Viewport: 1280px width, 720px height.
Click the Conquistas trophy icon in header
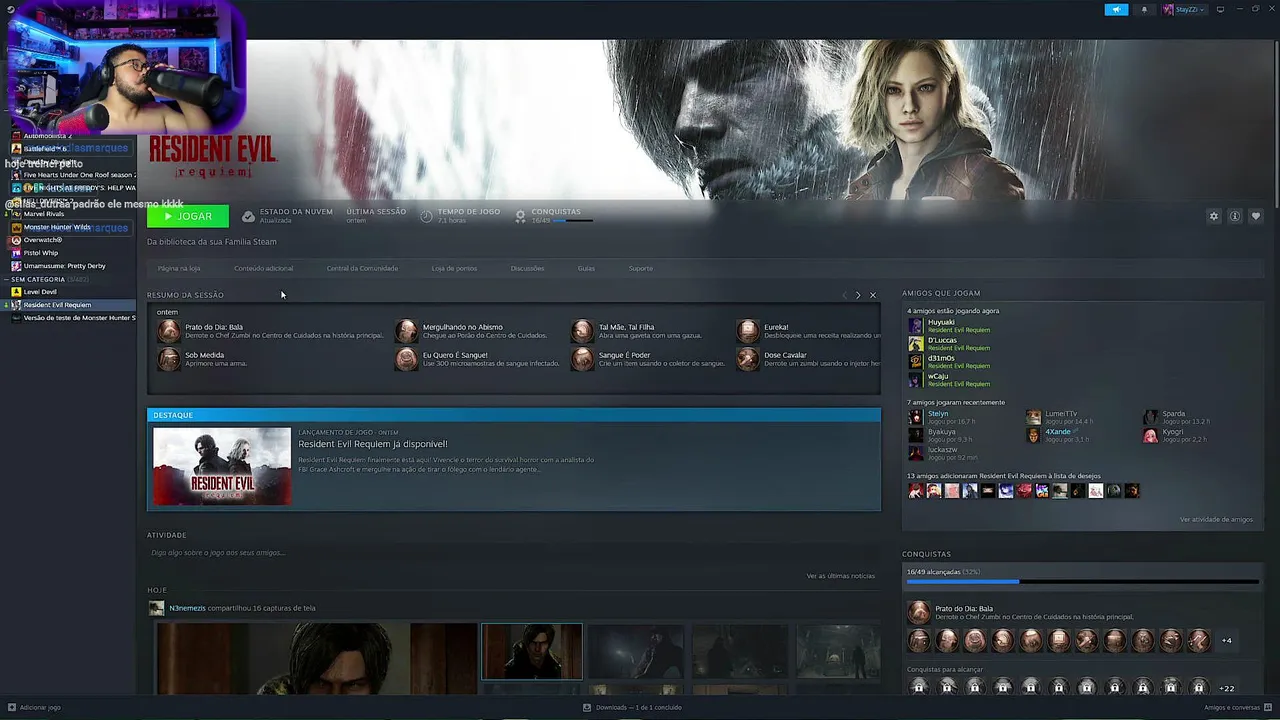(x=520, y=216)
